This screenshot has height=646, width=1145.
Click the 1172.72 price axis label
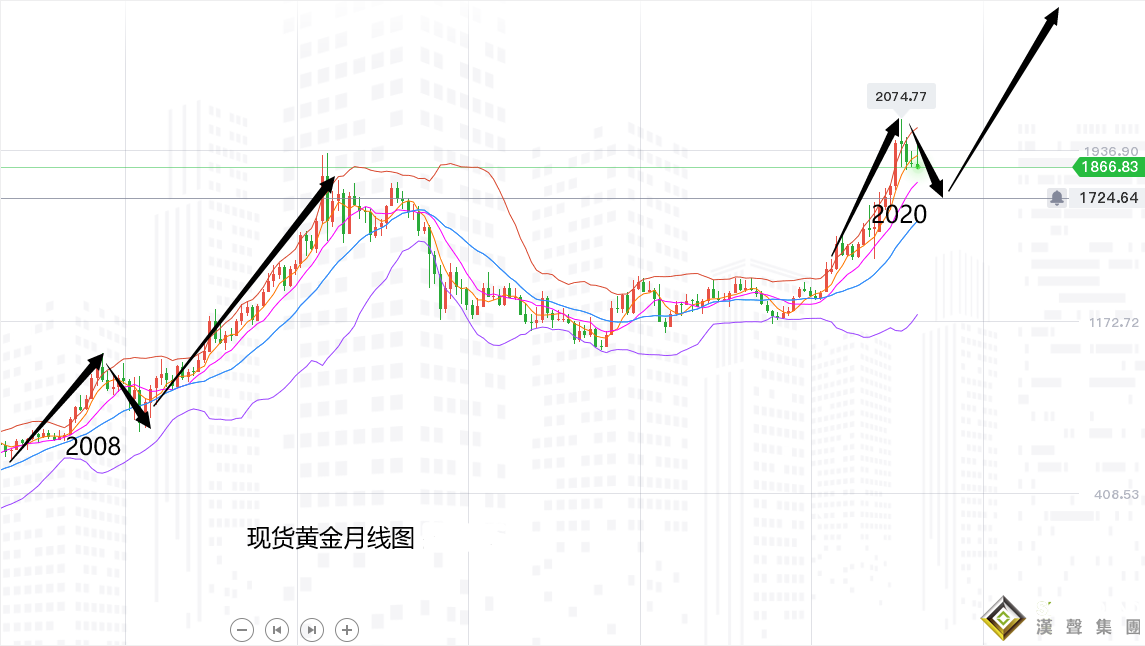1112,322
